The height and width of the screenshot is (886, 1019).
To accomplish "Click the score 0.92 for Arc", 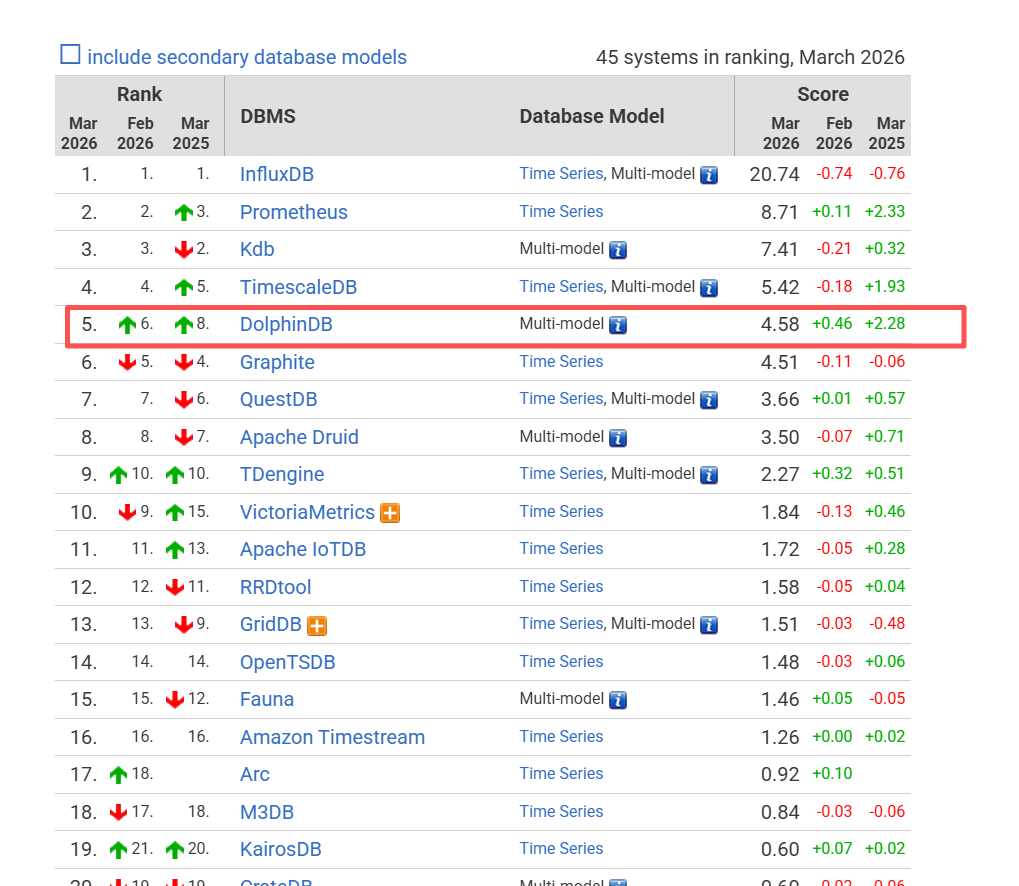I will tap(780, 774).
